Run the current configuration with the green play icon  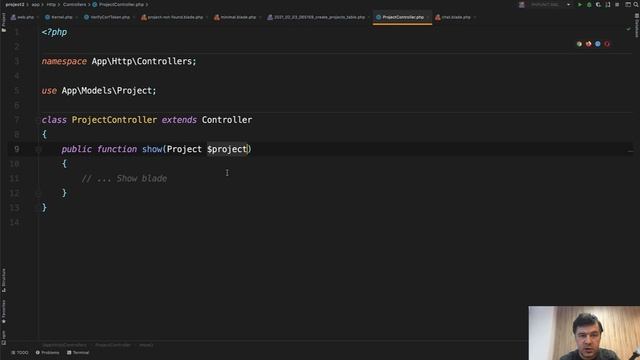click(580, 4)
